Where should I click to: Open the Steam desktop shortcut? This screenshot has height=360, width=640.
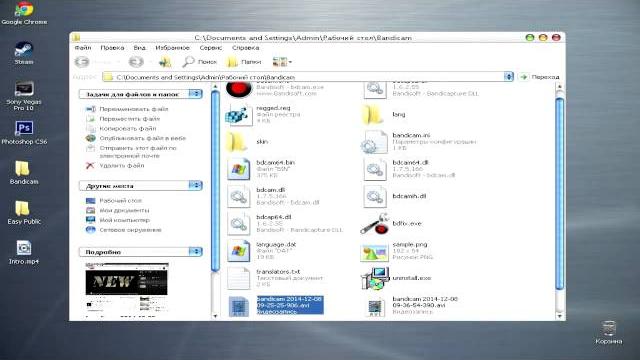24,53
